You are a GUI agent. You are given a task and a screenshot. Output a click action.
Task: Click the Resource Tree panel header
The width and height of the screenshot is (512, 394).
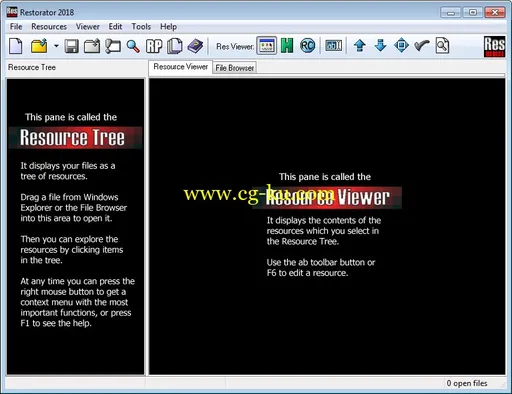(x=32, y=67)
